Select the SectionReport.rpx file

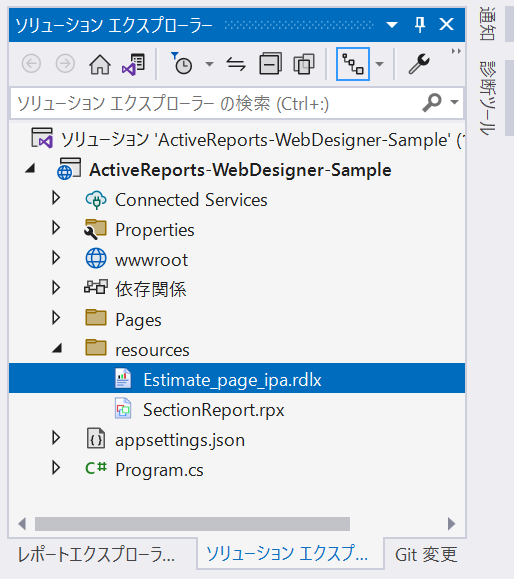pos(213,410)
